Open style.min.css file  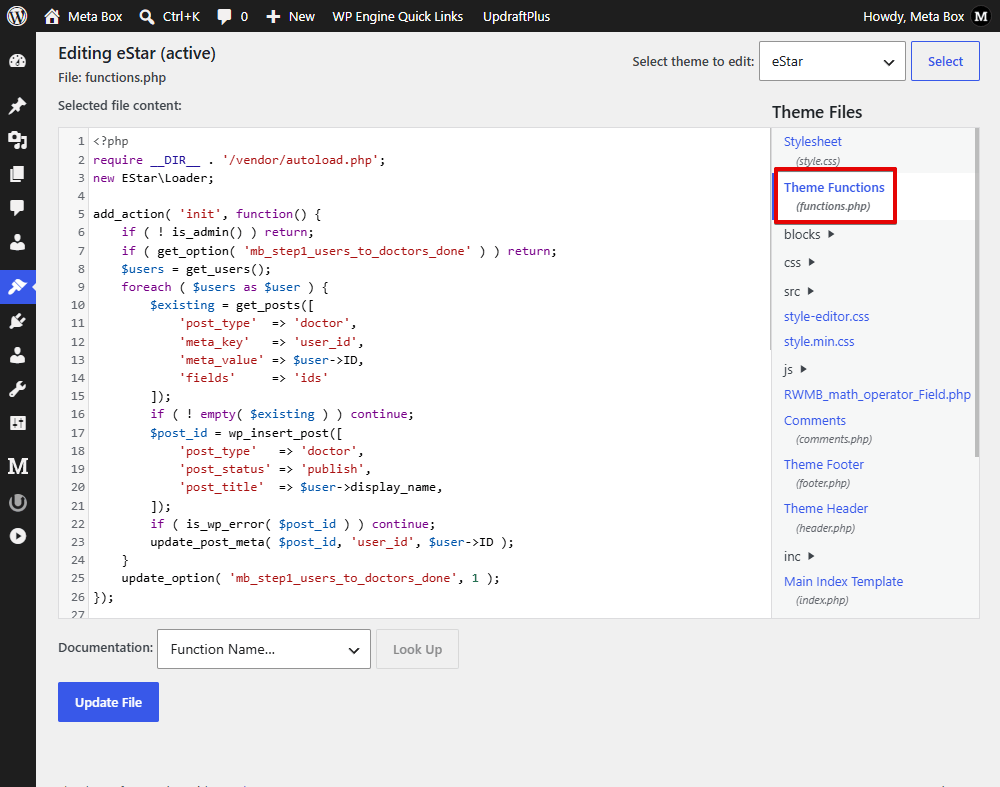point(819,341)
